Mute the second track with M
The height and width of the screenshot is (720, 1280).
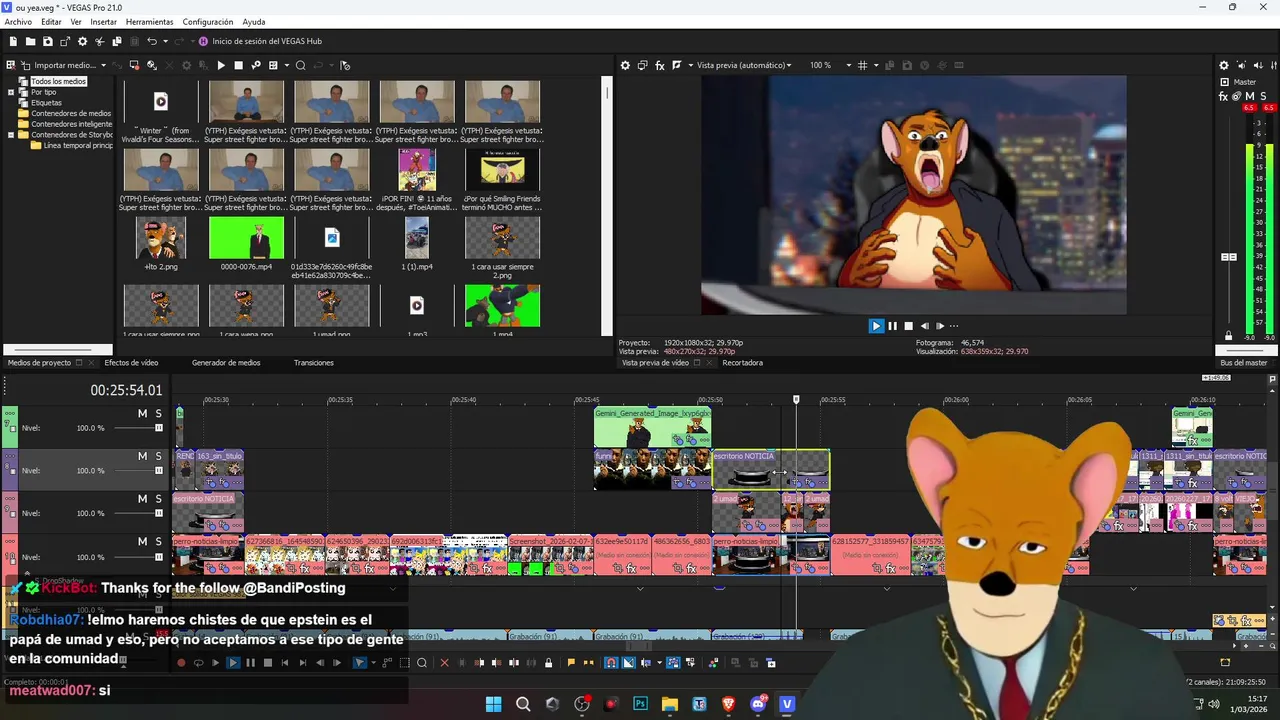[142, 456]
